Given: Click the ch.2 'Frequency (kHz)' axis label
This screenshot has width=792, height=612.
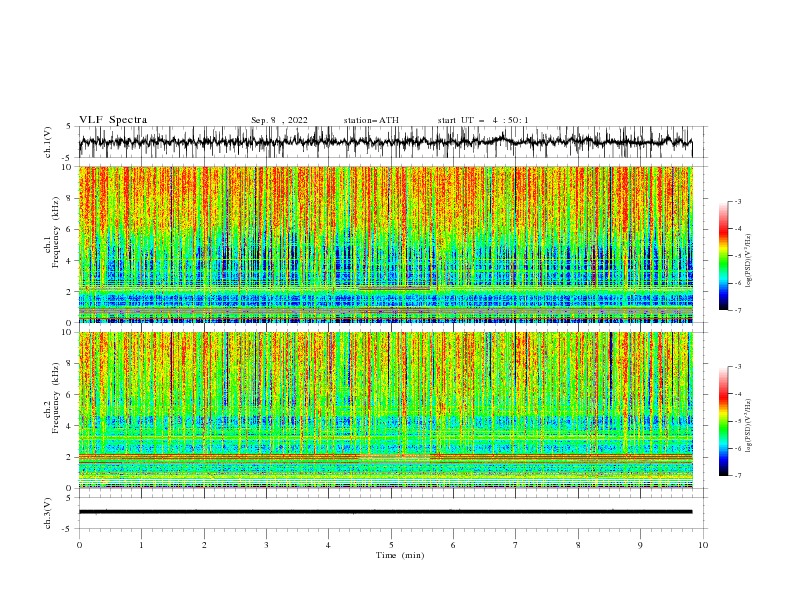Looking at the screenshot, I should pos(56,397).
